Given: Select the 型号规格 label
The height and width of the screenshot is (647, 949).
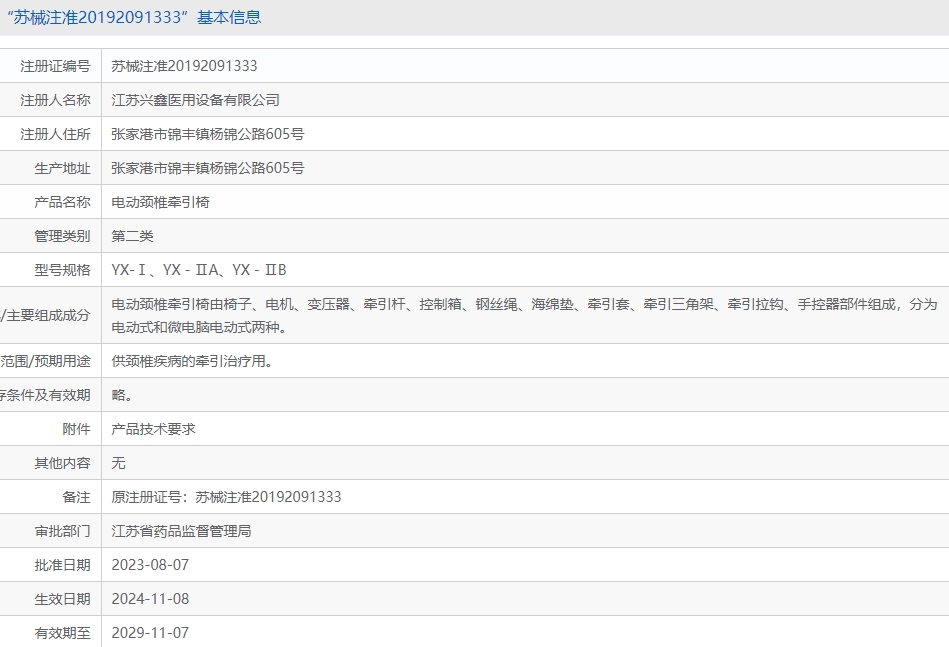Looking at the screenshot, I should pos(62,269).
